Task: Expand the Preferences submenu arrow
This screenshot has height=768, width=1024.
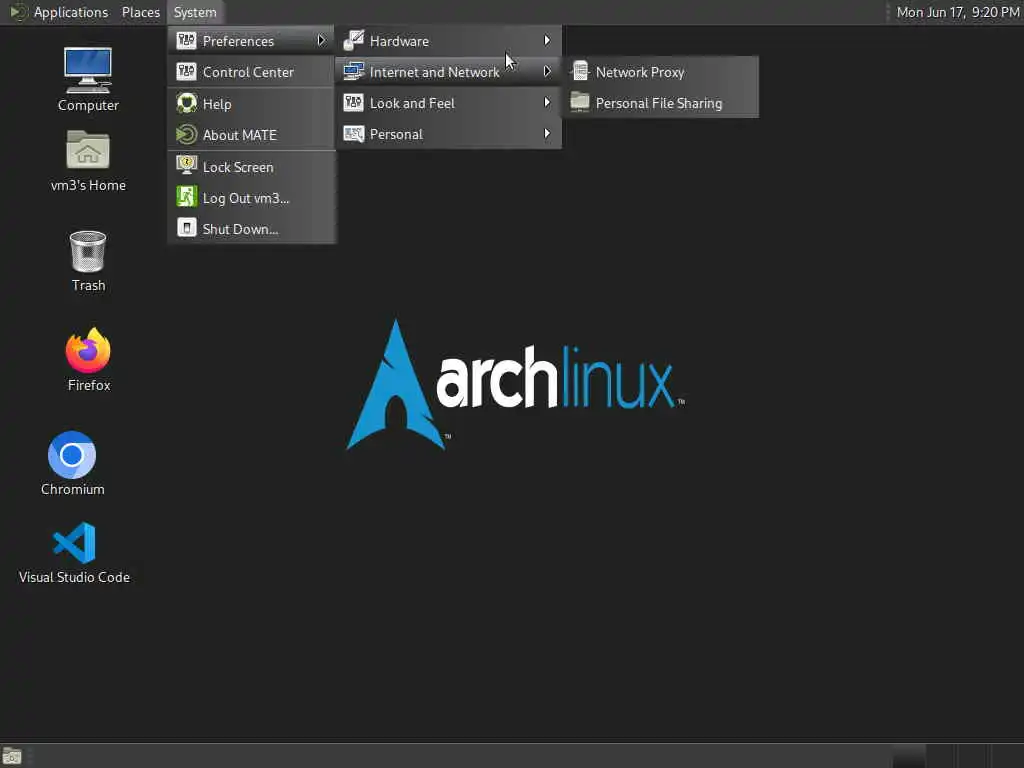Action: pos(321,40)
